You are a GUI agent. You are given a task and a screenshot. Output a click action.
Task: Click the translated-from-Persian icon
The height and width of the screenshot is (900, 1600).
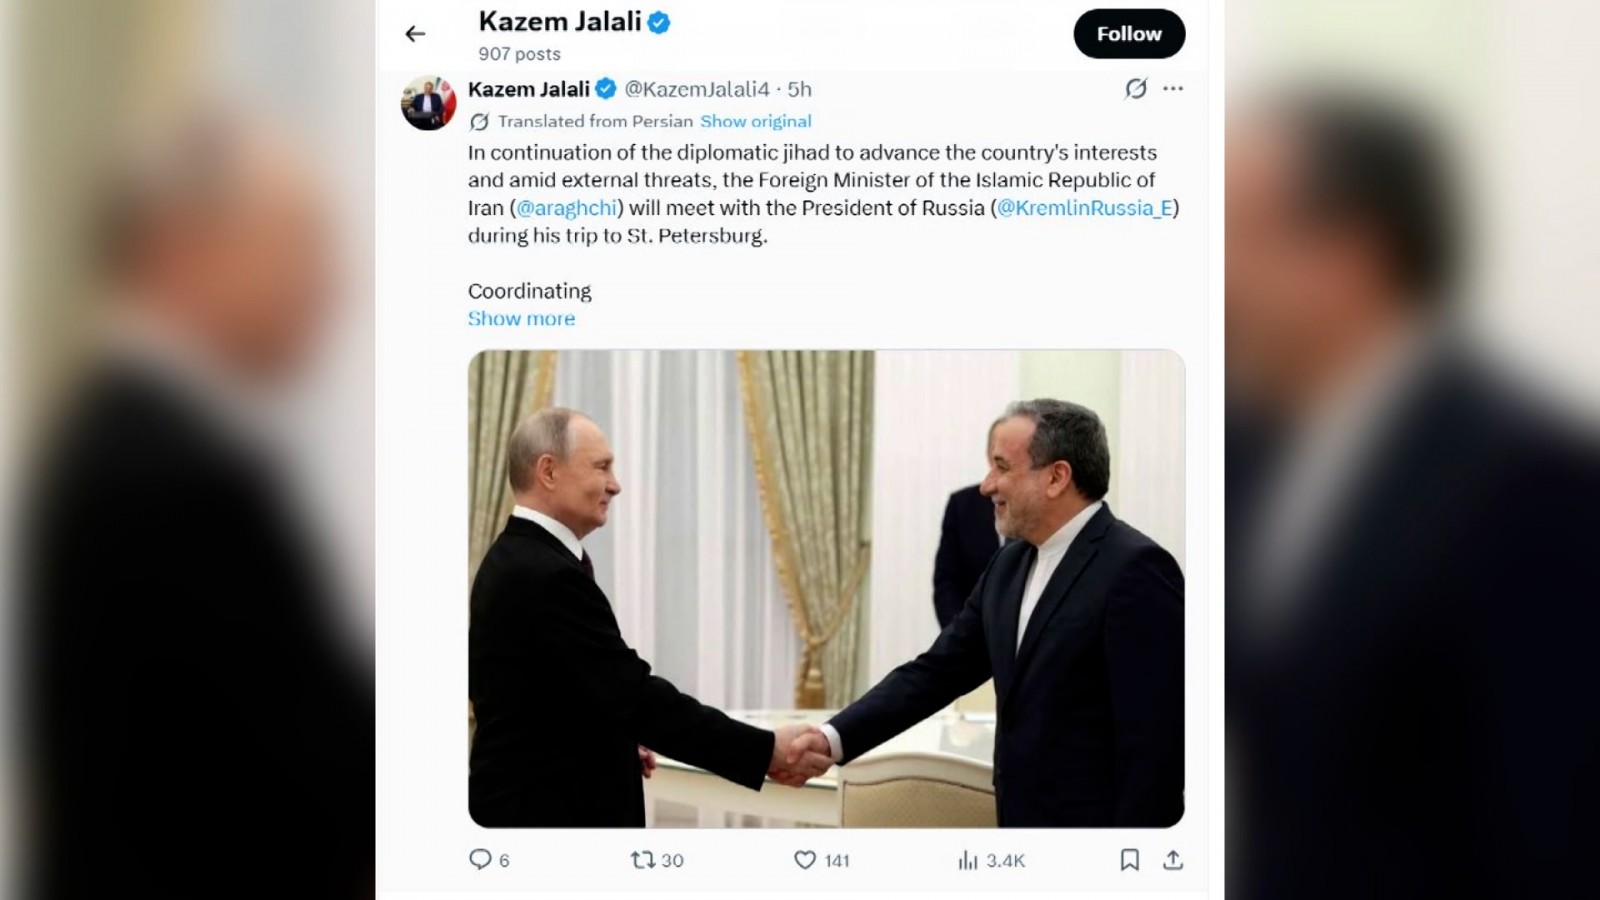tap(480, 121)
